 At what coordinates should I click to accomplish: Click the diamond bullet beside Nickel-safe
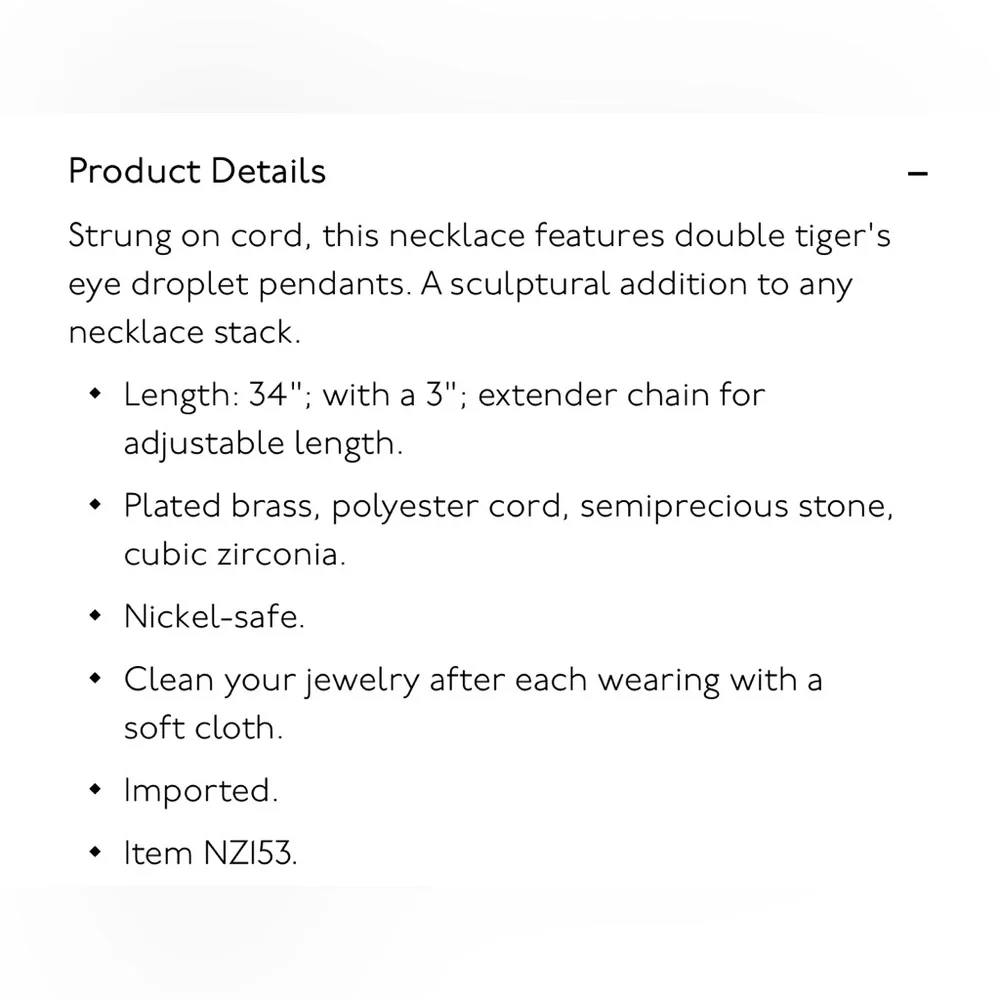coord(96,615)
